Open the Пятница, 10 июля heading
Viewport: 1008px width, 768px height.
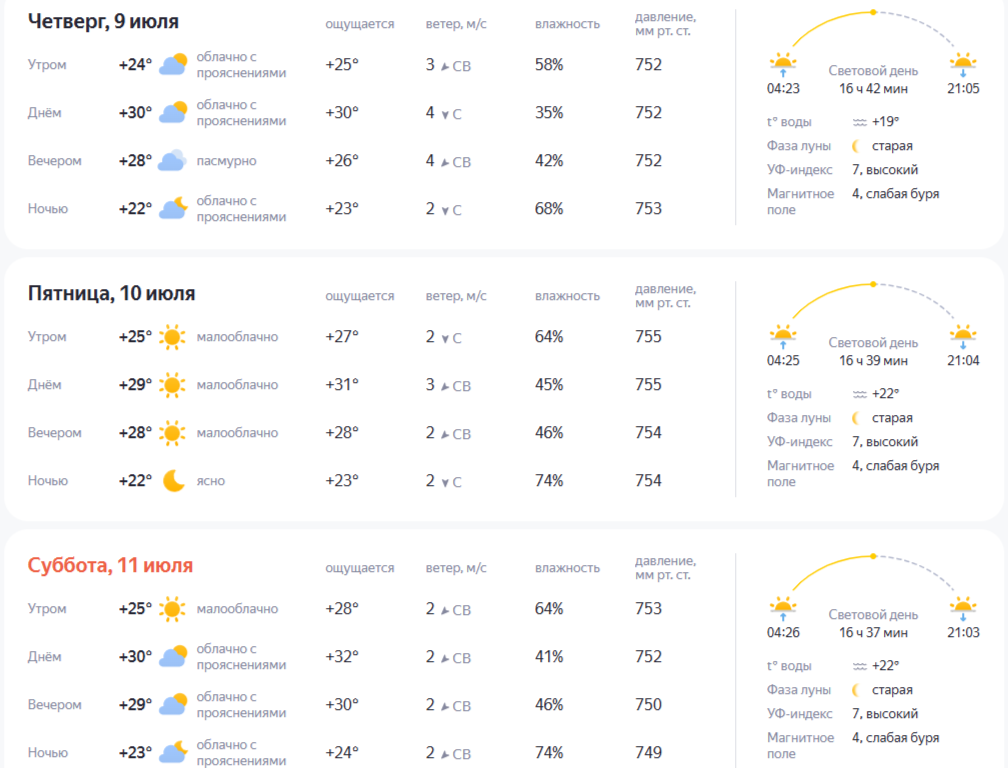pos(111,294)
